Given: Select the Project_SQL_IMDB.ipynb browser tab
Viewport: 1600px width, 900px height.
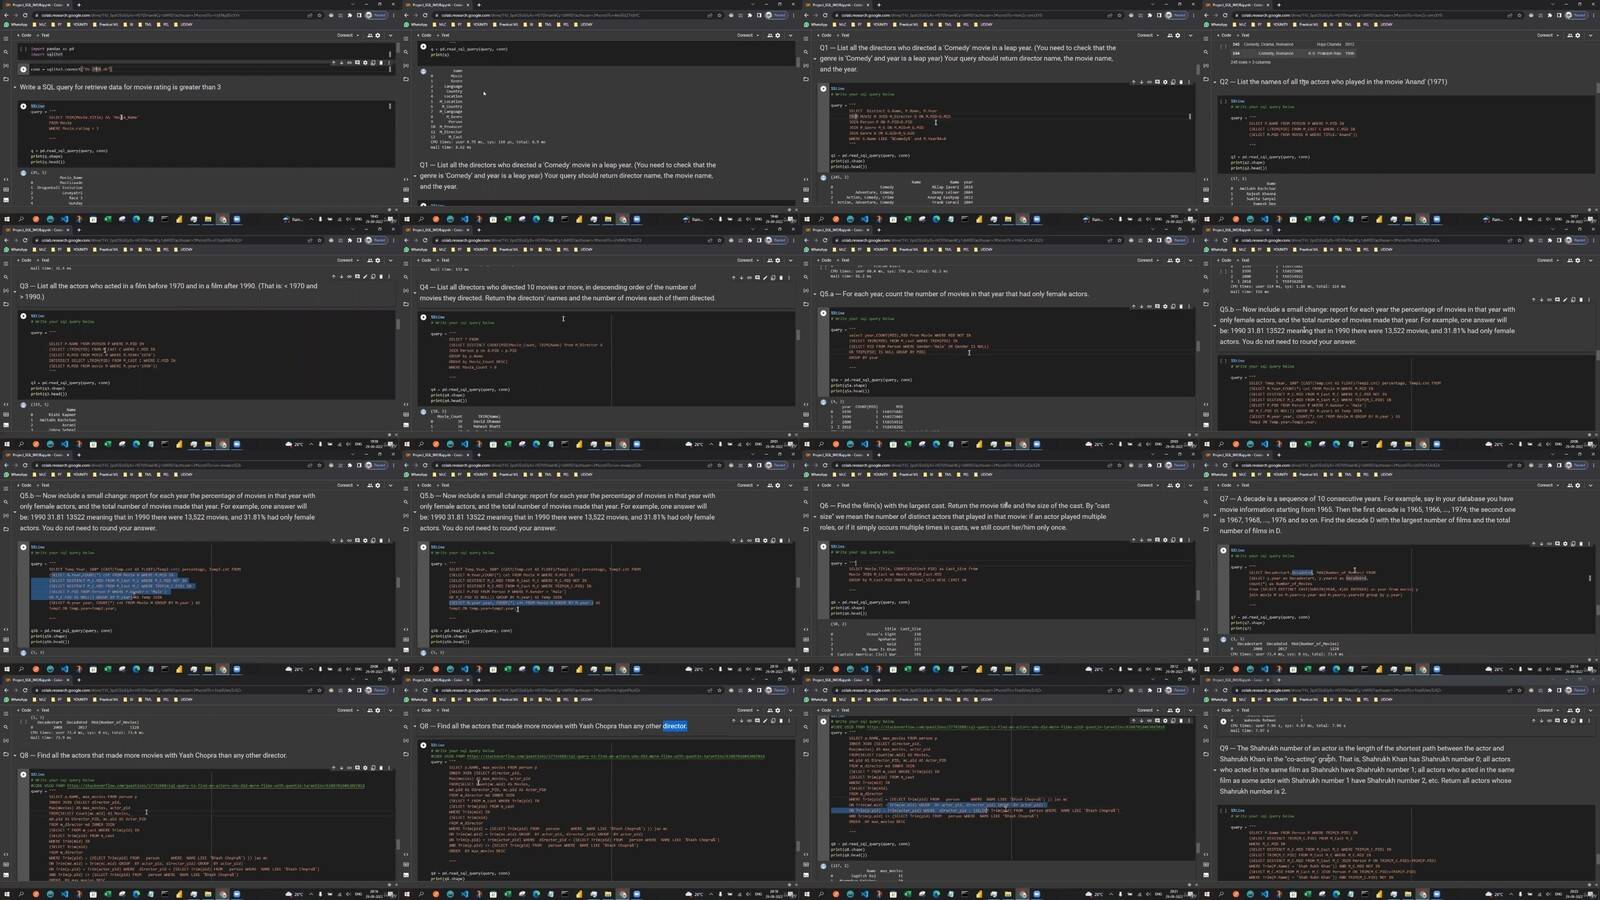Looking at the screenshot, I should 27,4.
